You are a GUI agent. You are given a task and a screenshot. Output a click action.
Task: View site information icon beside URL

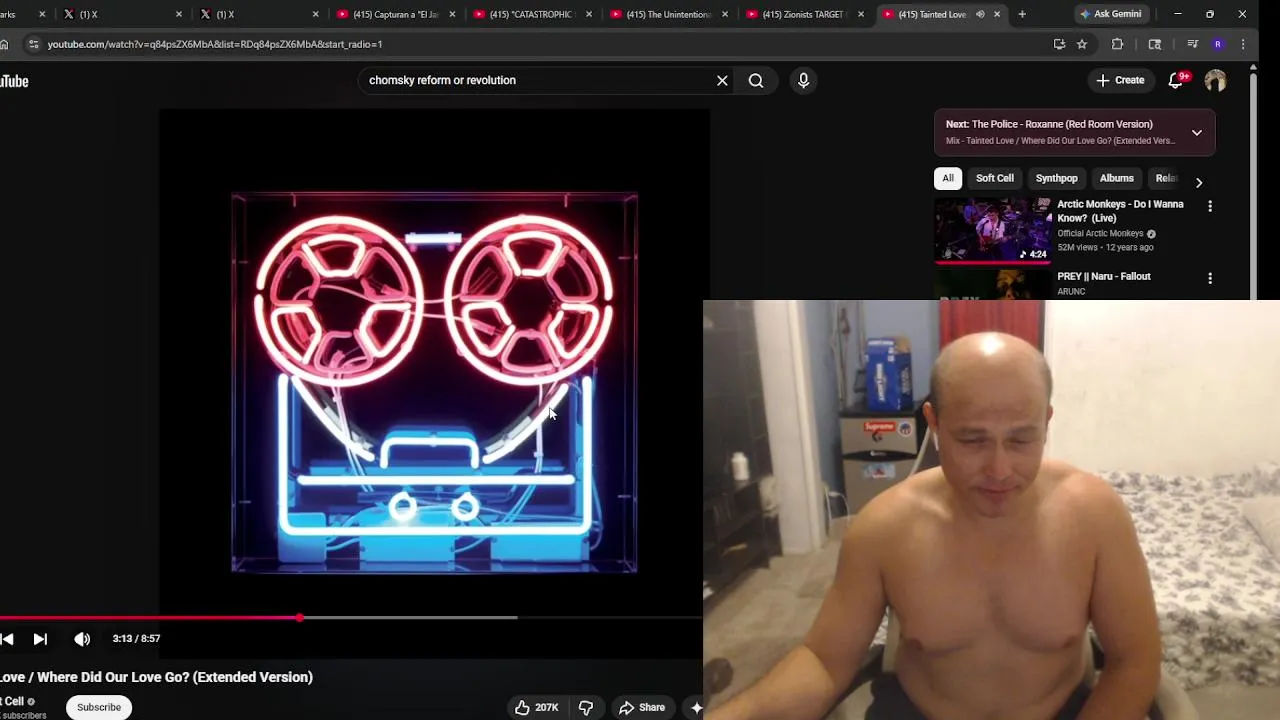click(33, 44)
